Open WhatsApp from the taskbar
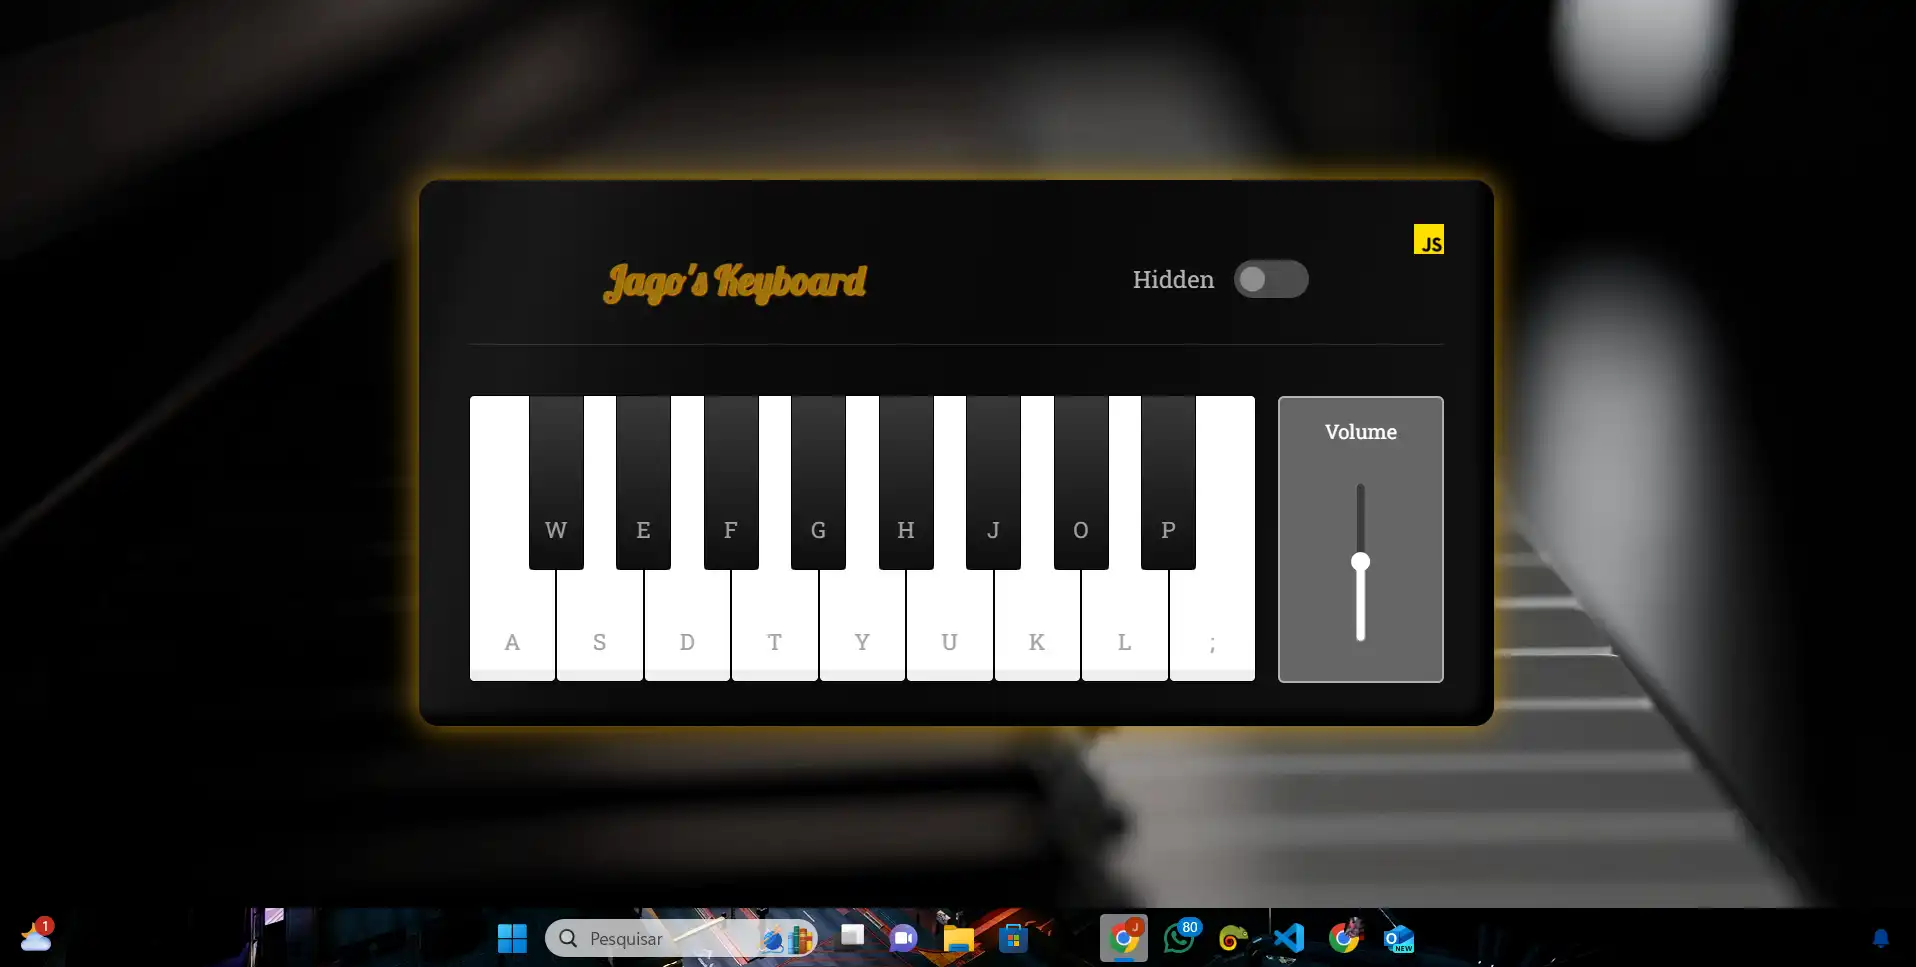 coord(1180,938)
